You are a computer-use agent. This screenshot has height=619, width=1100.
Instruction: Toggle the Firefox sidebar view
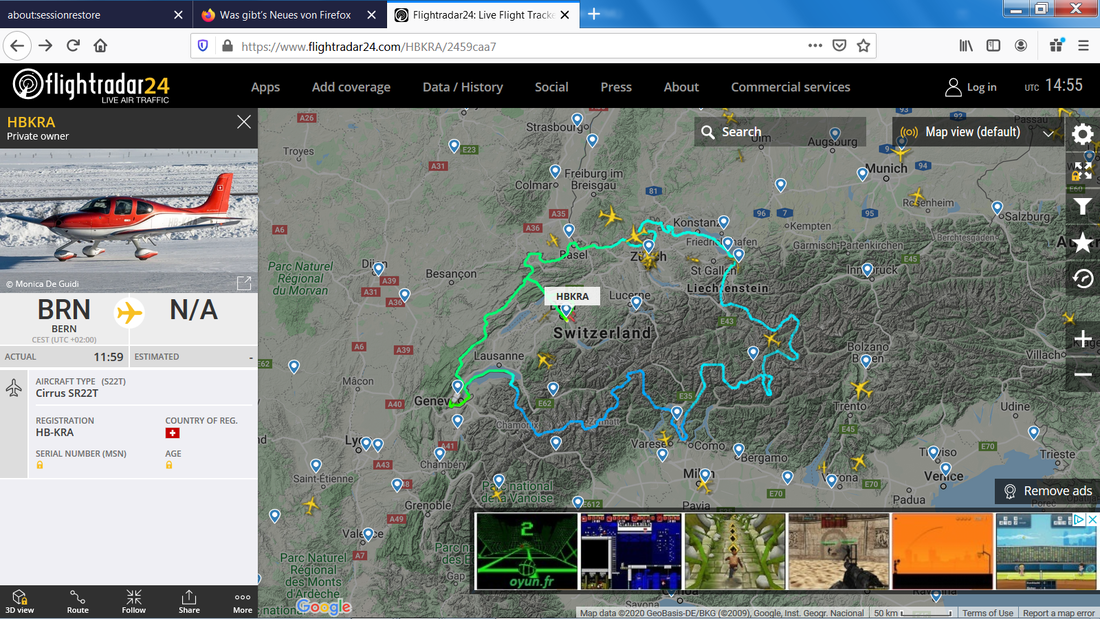click(x=993, y=46)
